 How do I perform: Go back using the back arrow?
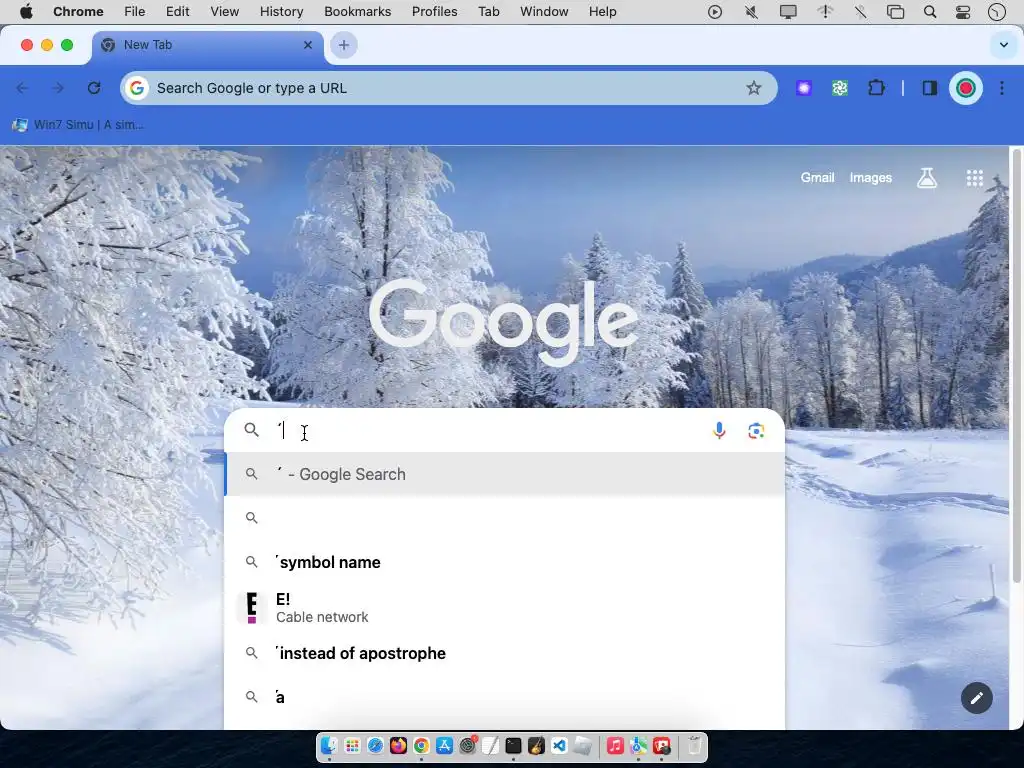pos(22,88)
